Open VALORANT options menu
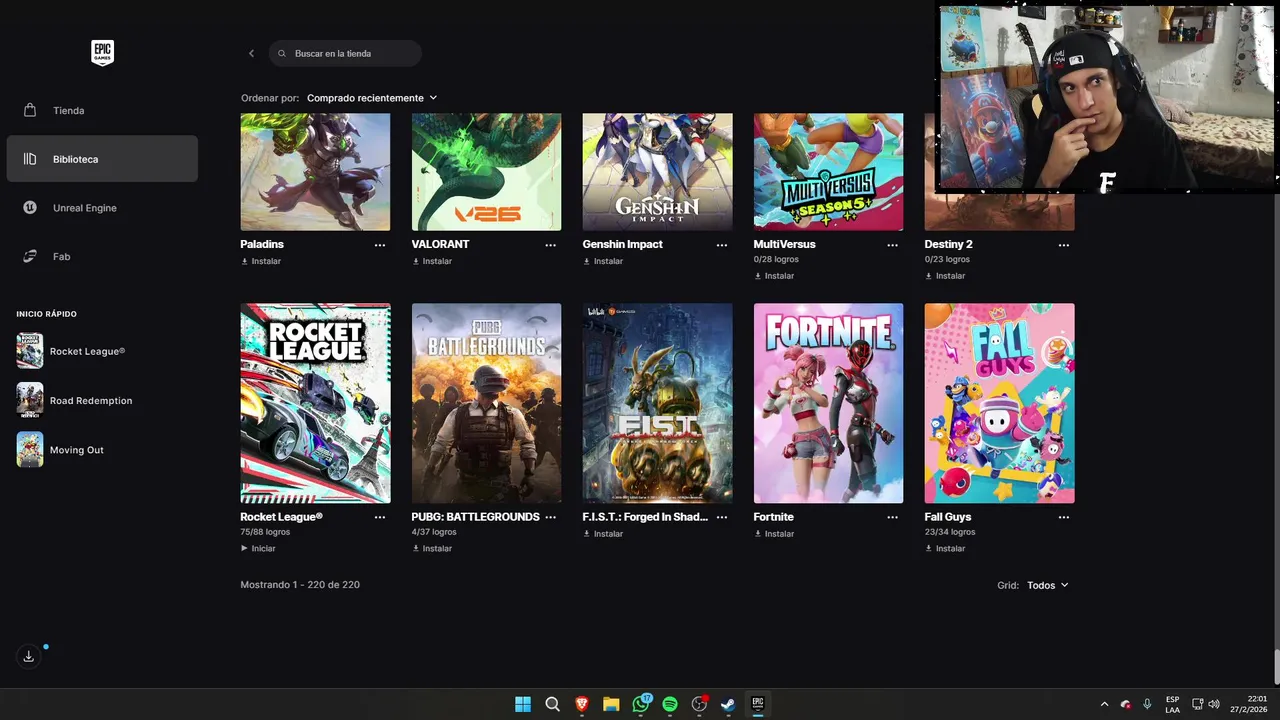The image size is (1280, 720). (551, 245)
